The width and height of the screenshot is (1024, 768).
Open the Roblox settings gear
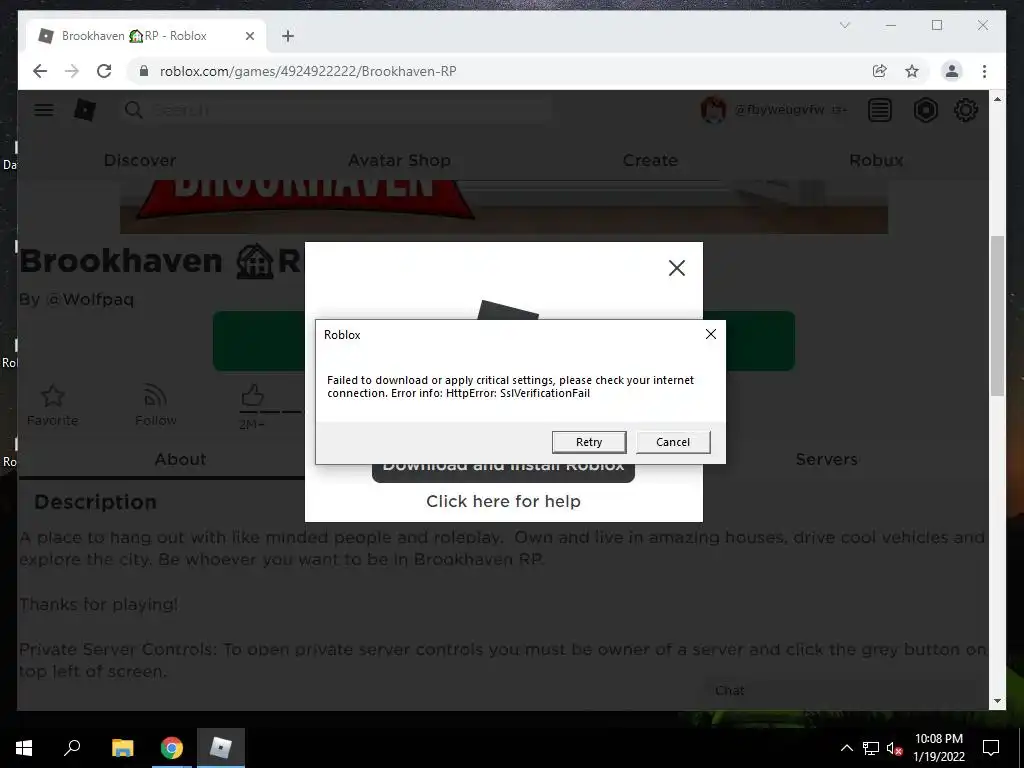[966, 110]
